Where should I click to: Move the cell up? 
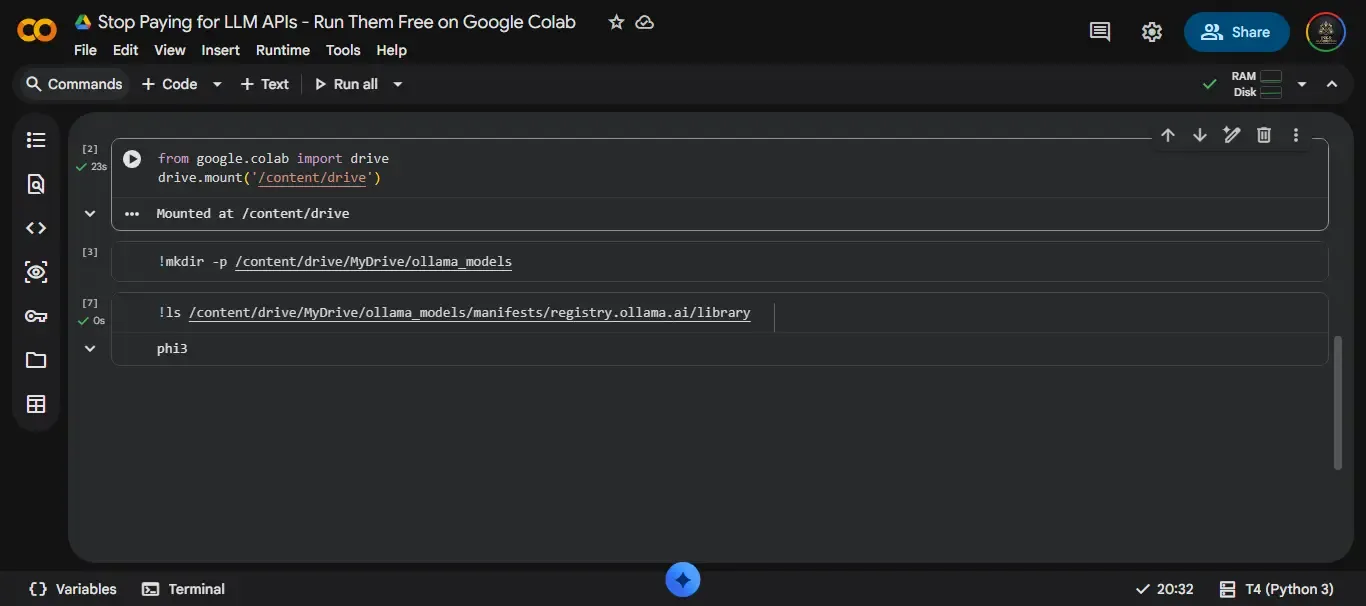(1168, 135)
